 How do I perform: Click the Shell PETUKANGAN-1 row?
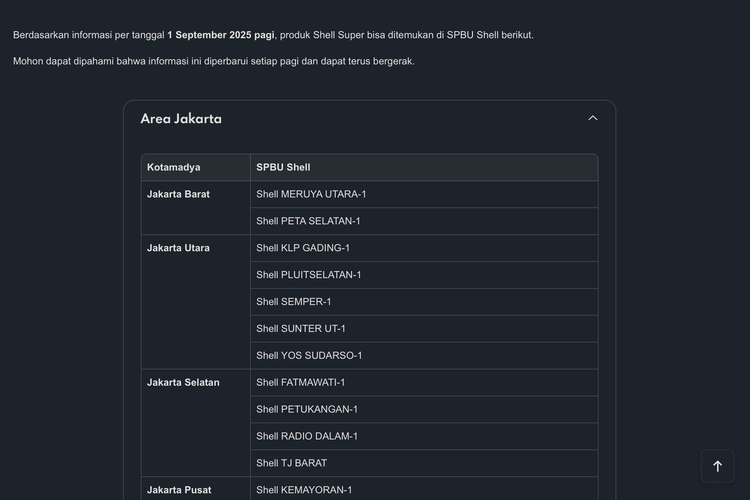coord(306,410)
